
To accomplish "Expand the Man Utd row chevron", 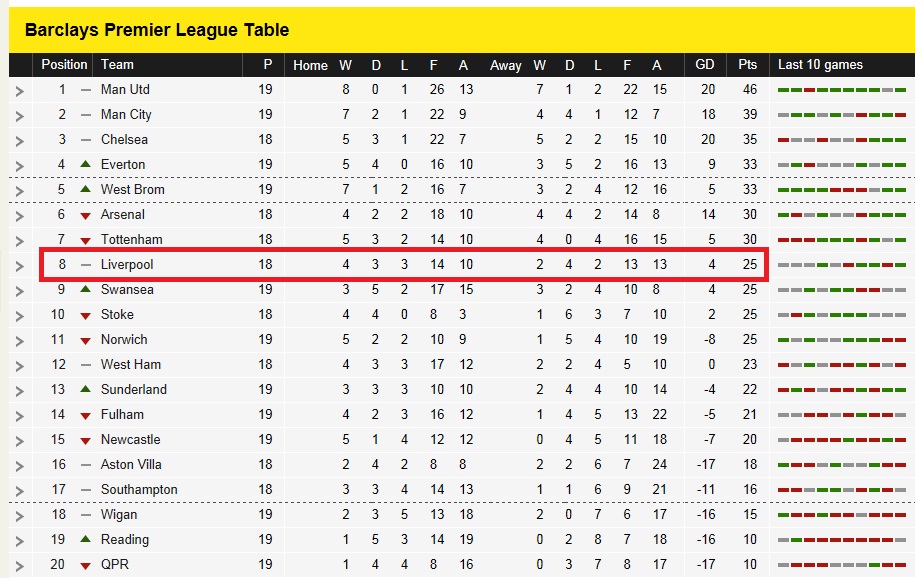I will click(20, 90).
